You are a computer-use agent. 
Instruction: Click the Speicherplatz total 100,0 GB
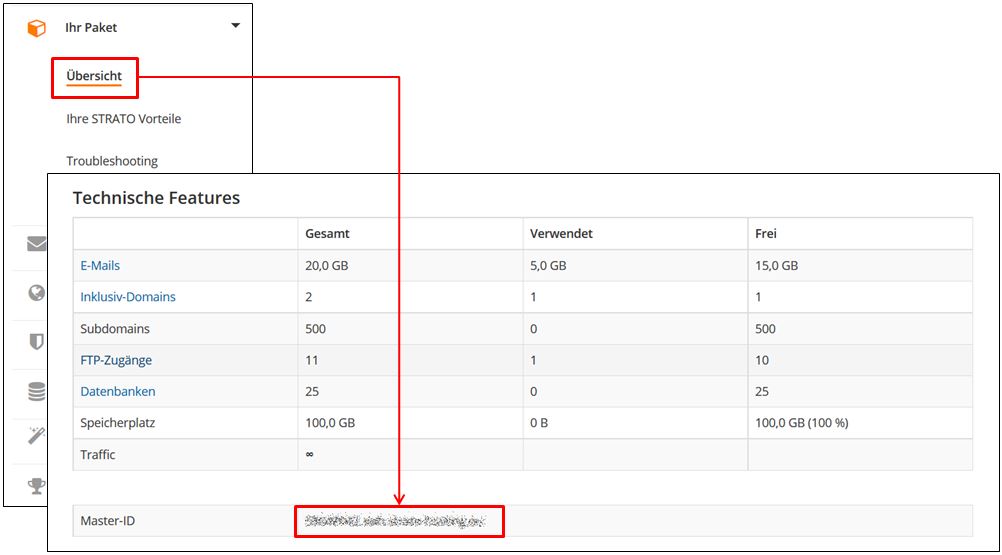330,423
